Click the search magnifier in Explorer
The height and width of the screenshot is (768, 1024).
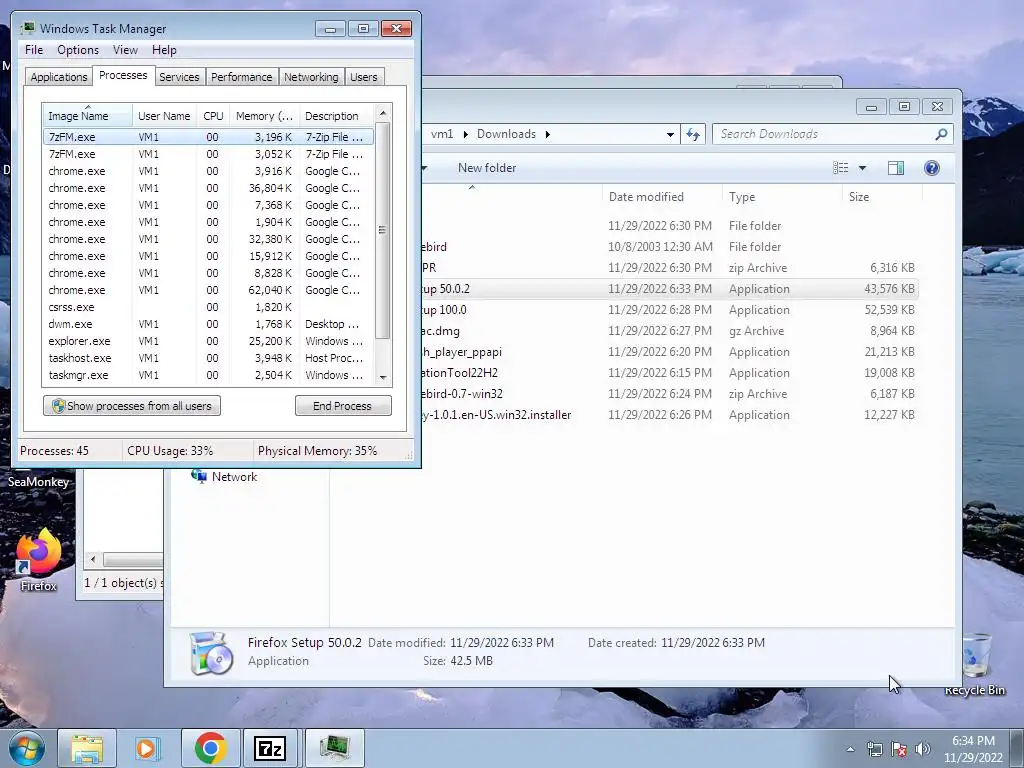click(x=941, y=134)
